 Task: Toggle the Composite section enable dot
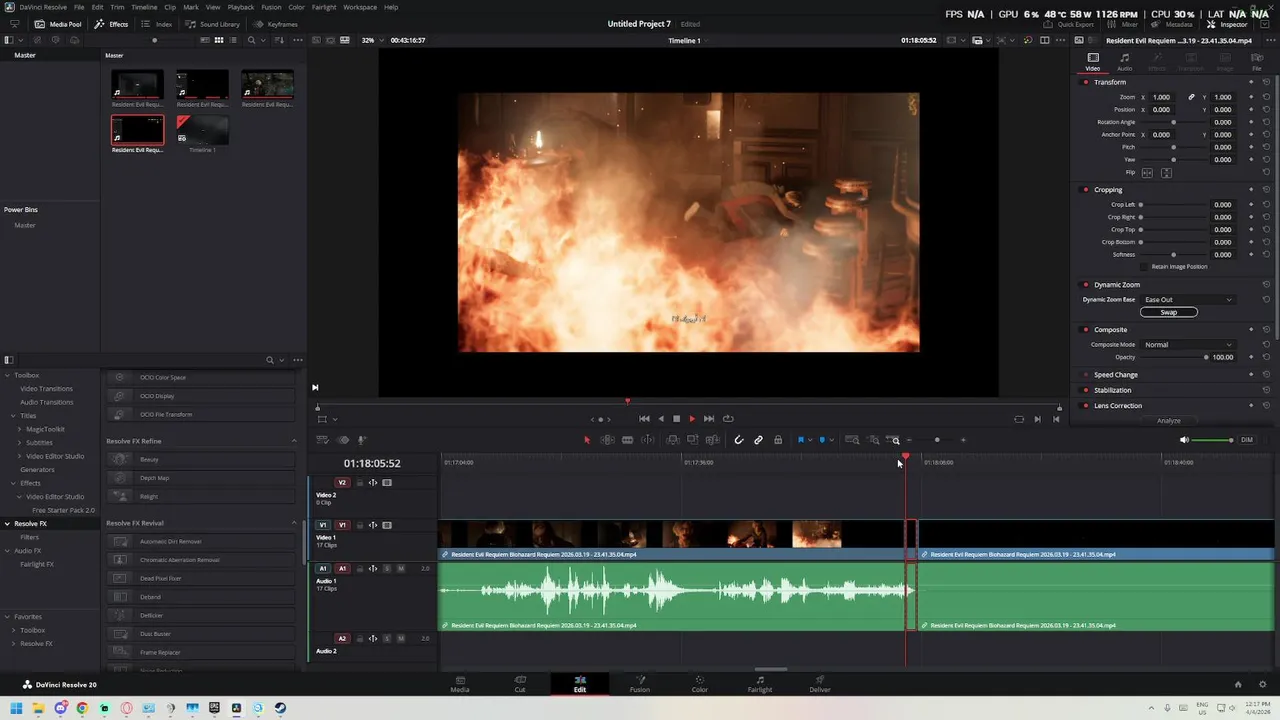click(x=1086, y=330)
